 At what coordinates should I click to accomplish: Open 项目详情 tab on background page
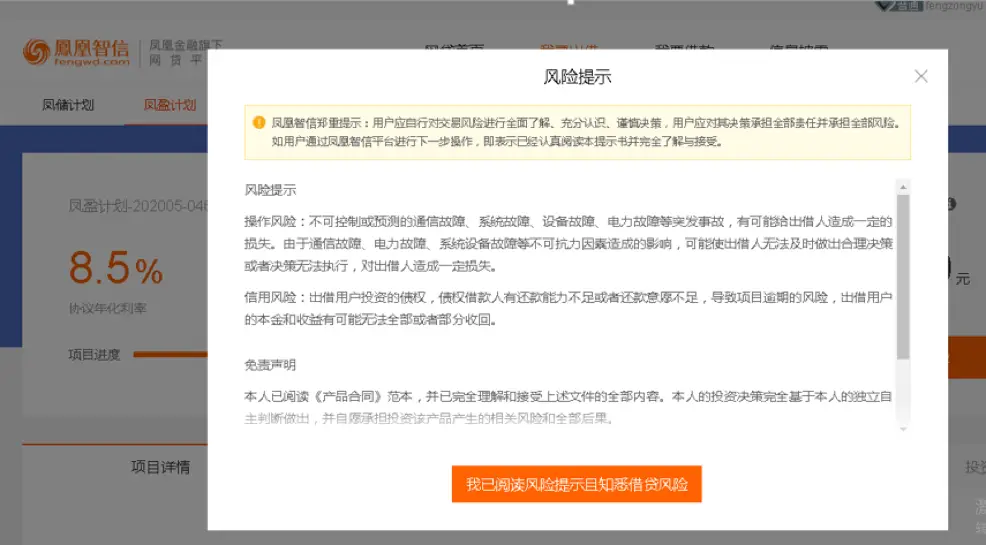coord(160,466)
